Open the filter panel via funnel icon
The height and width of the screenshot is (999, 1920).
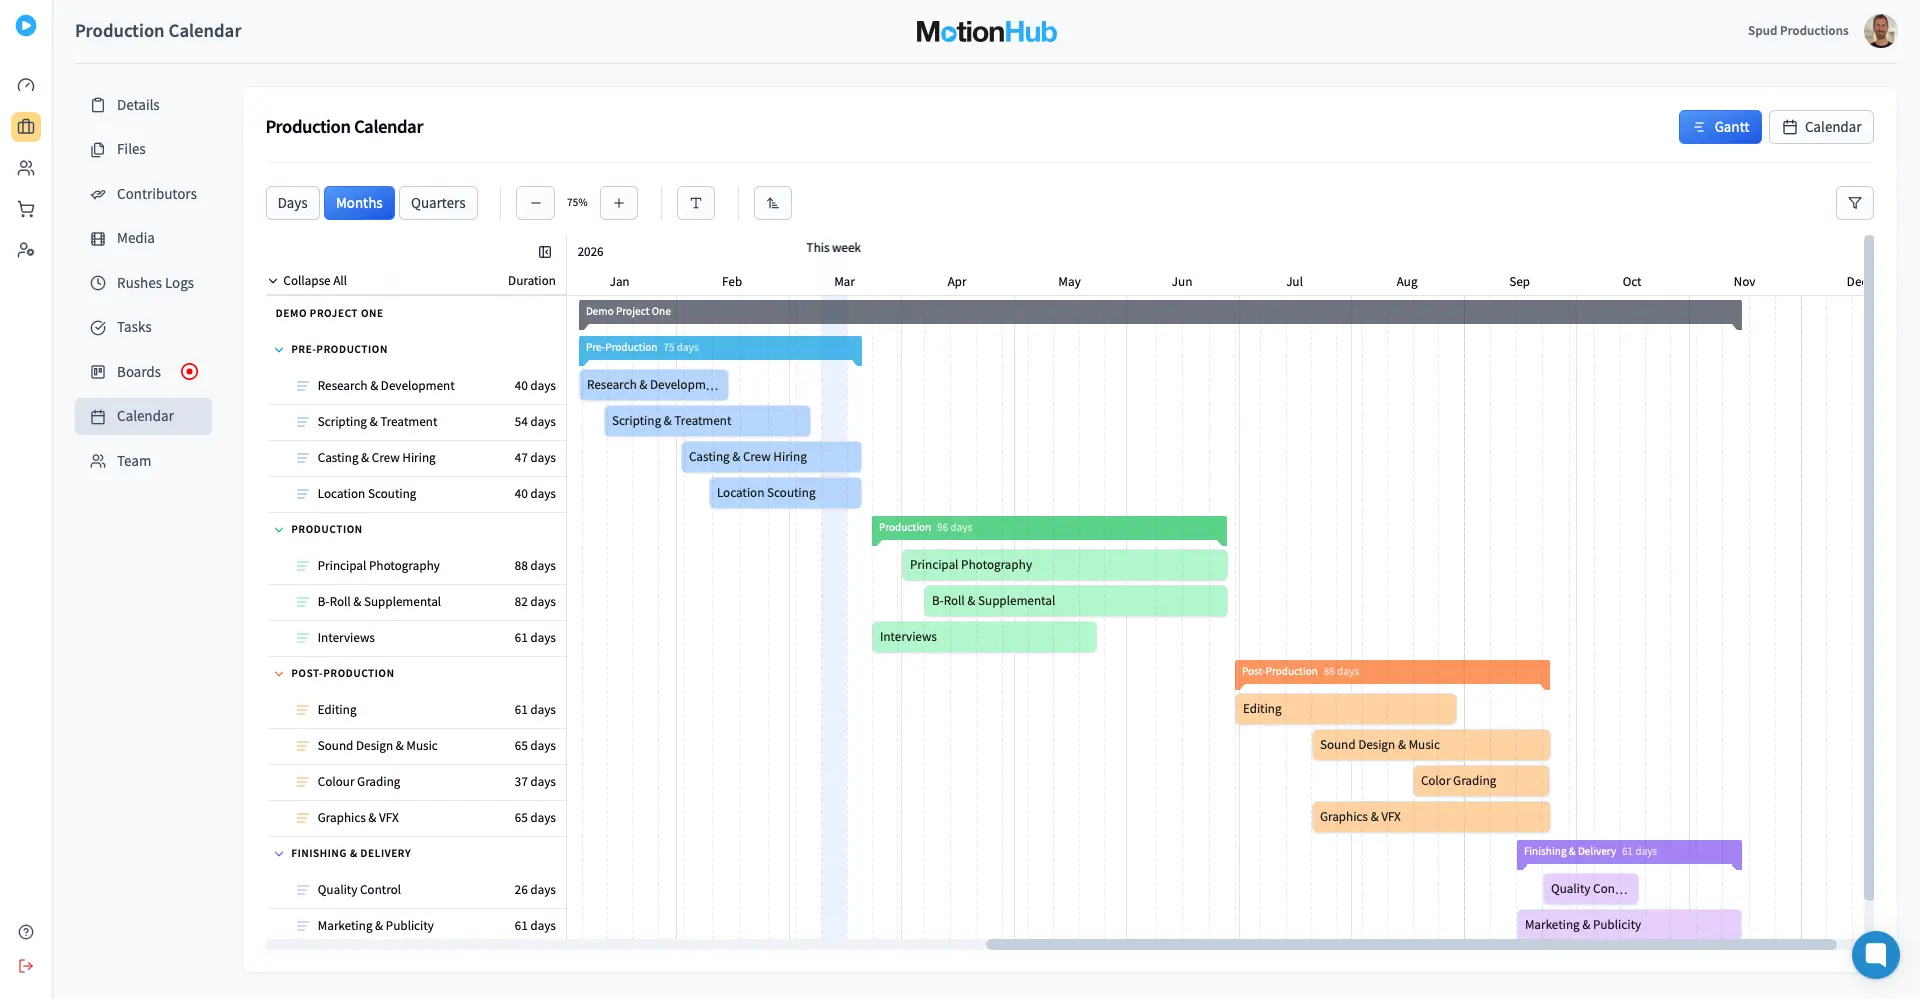pyautogui.click(x=1855, y=202)
